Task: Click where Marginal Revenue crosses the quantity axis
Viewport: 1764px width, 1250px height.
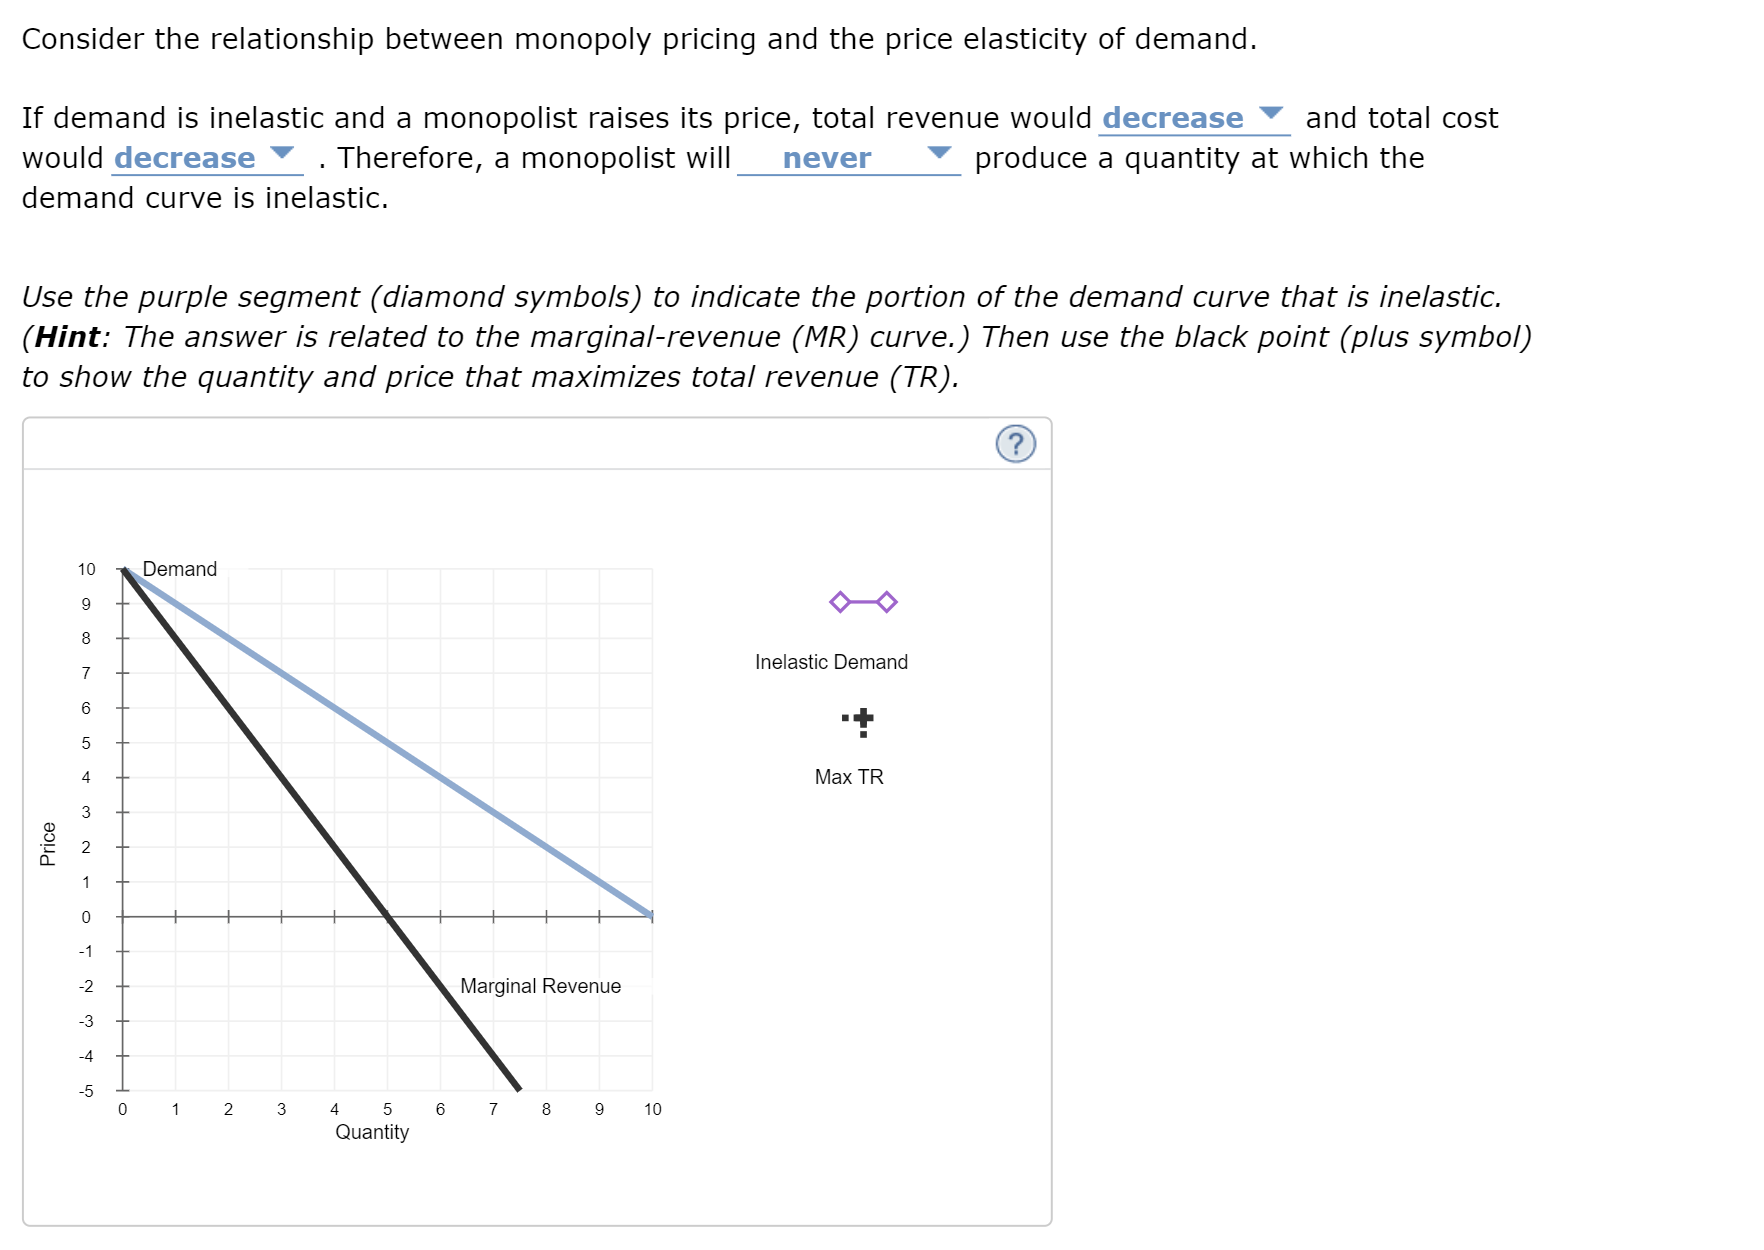Action: 388,916
